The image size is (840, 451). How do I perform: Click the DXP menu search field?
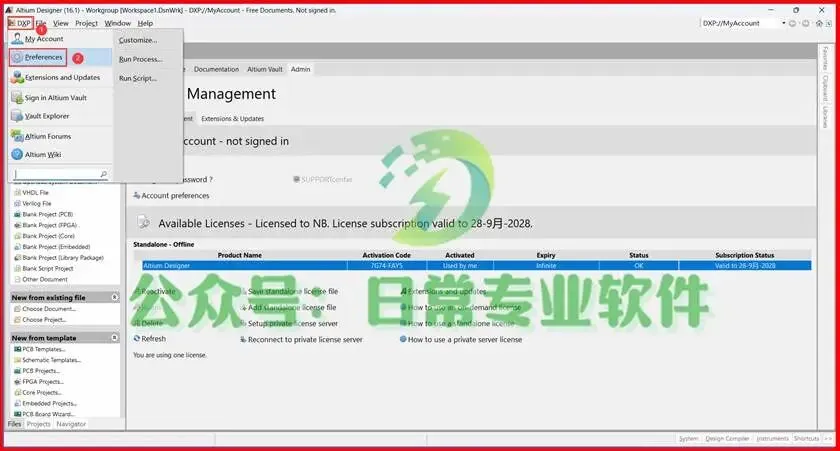pyautogui.click(x=56, y=174)
